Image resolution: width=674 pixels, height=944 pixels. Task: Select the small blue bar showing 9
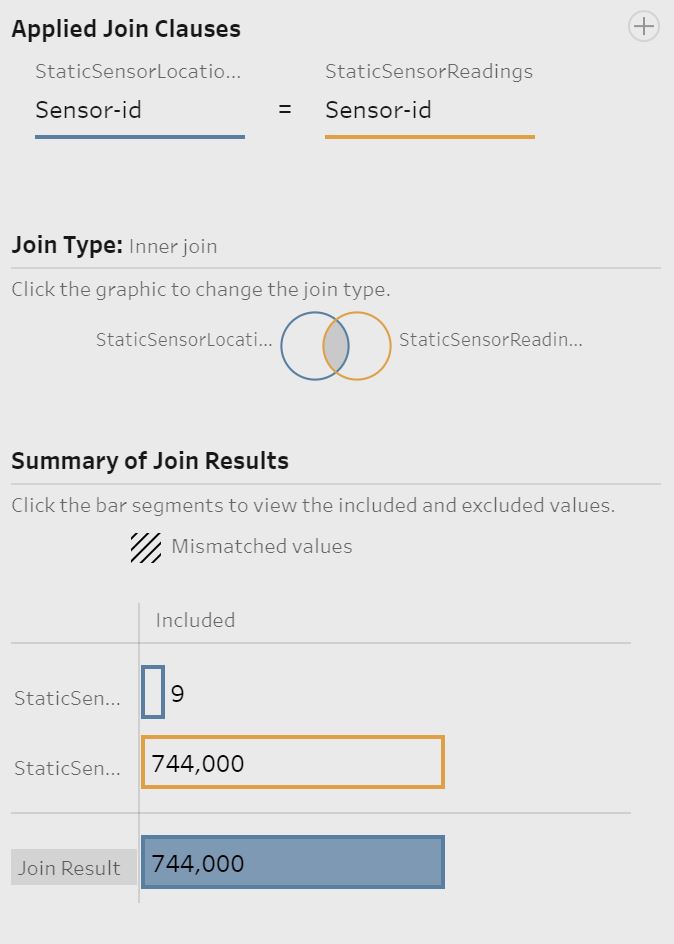pos(153,692)
